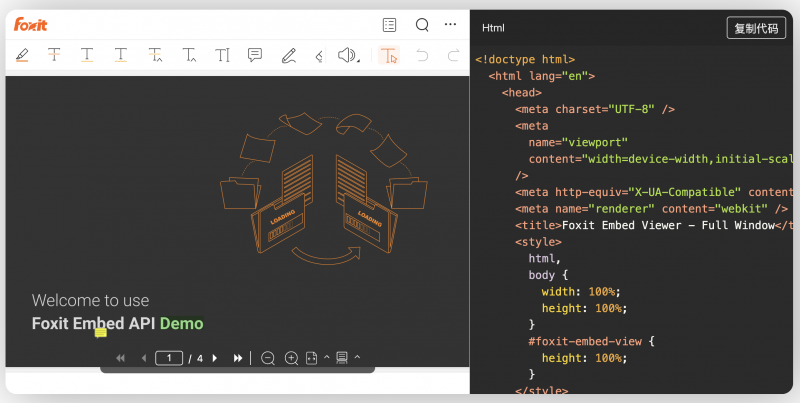Click the "body {" code line
Screen dimensions: 800x403
point(548,275)
